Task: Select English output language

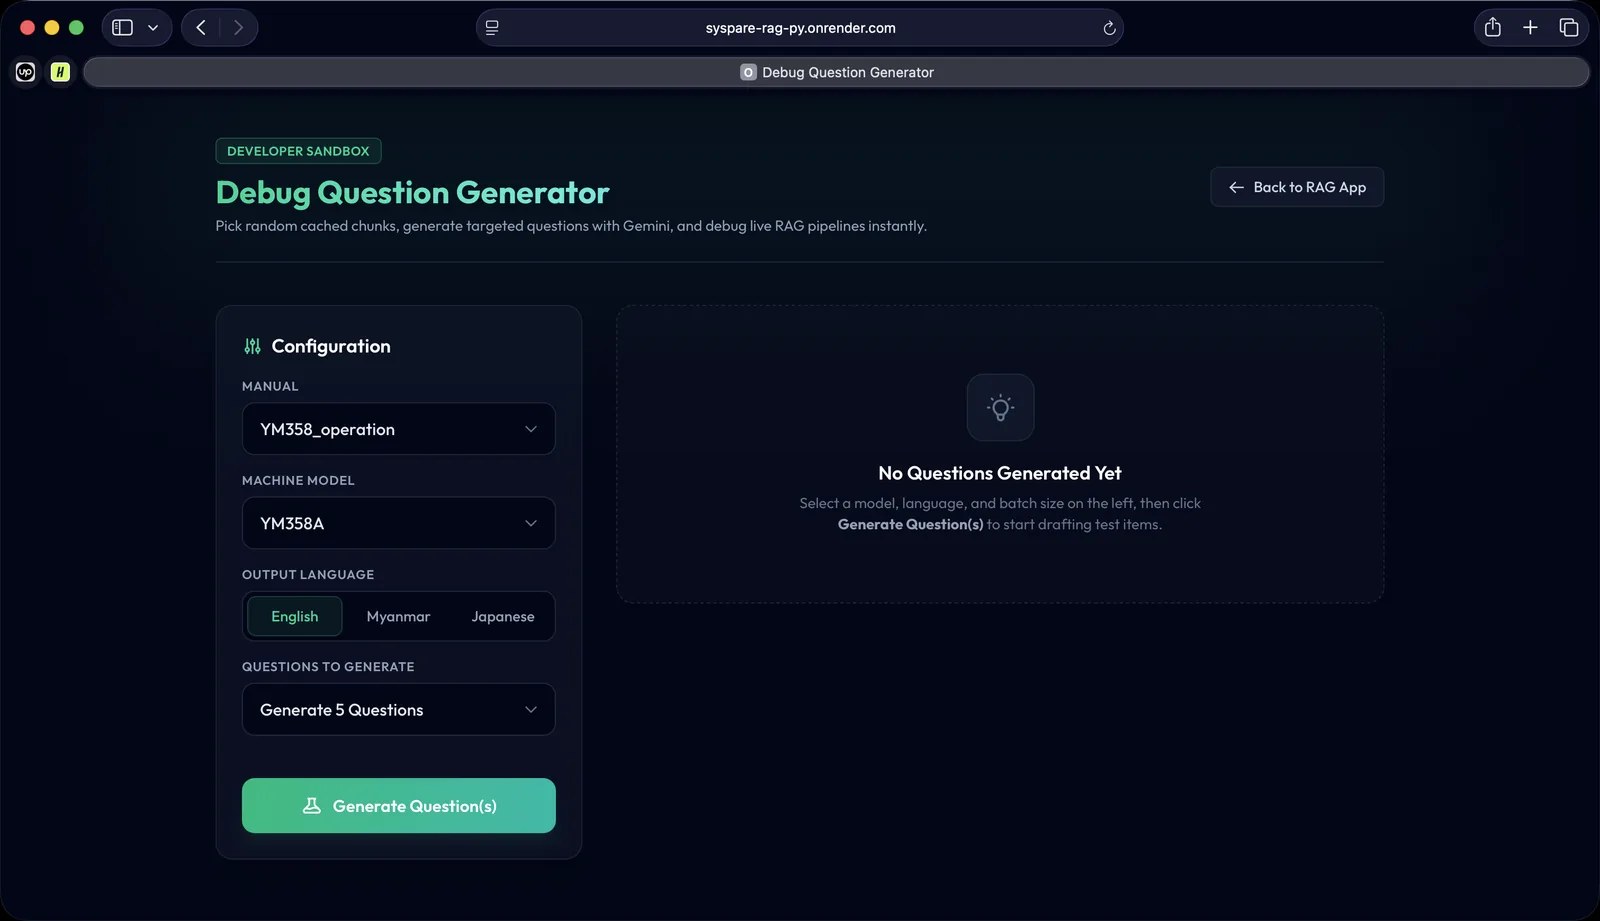Action: point(295,616)
